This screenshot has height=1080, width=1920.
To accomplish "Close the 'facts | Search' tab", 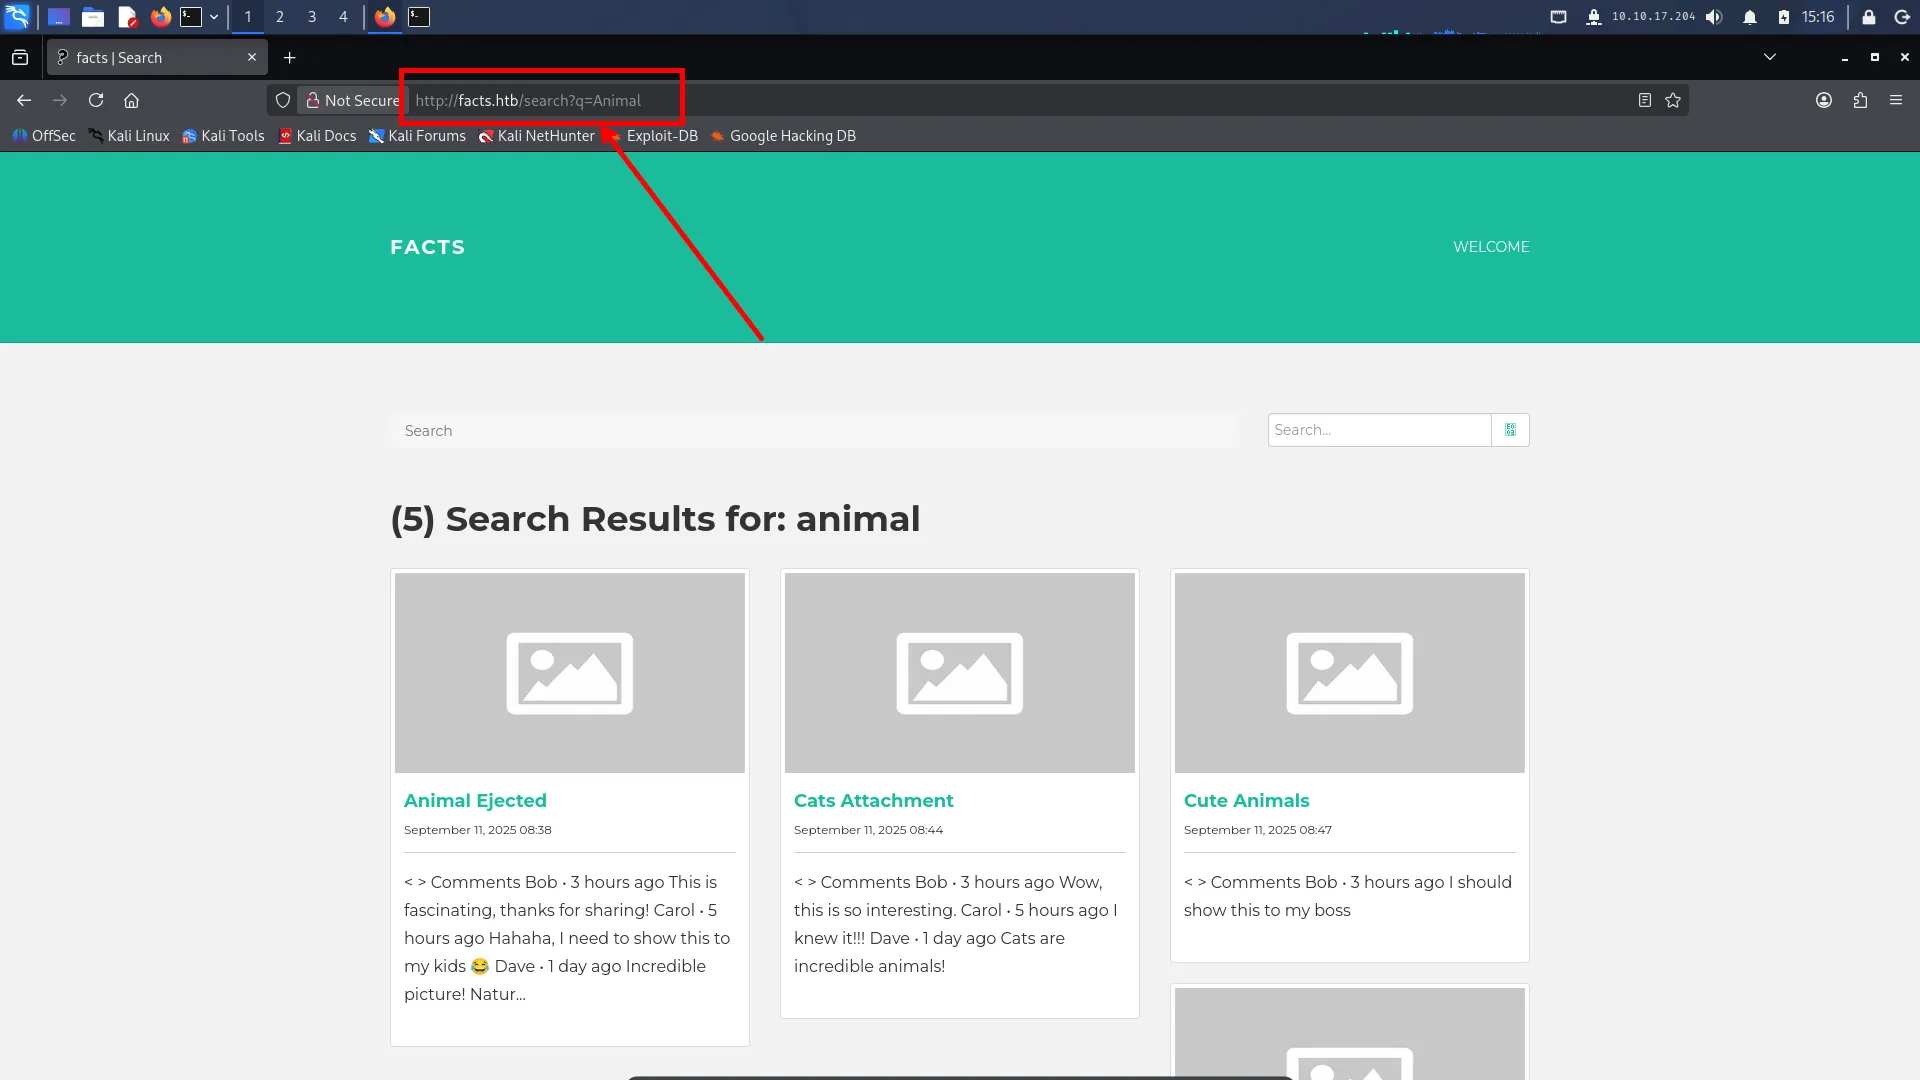I will [x=252, y=58].
